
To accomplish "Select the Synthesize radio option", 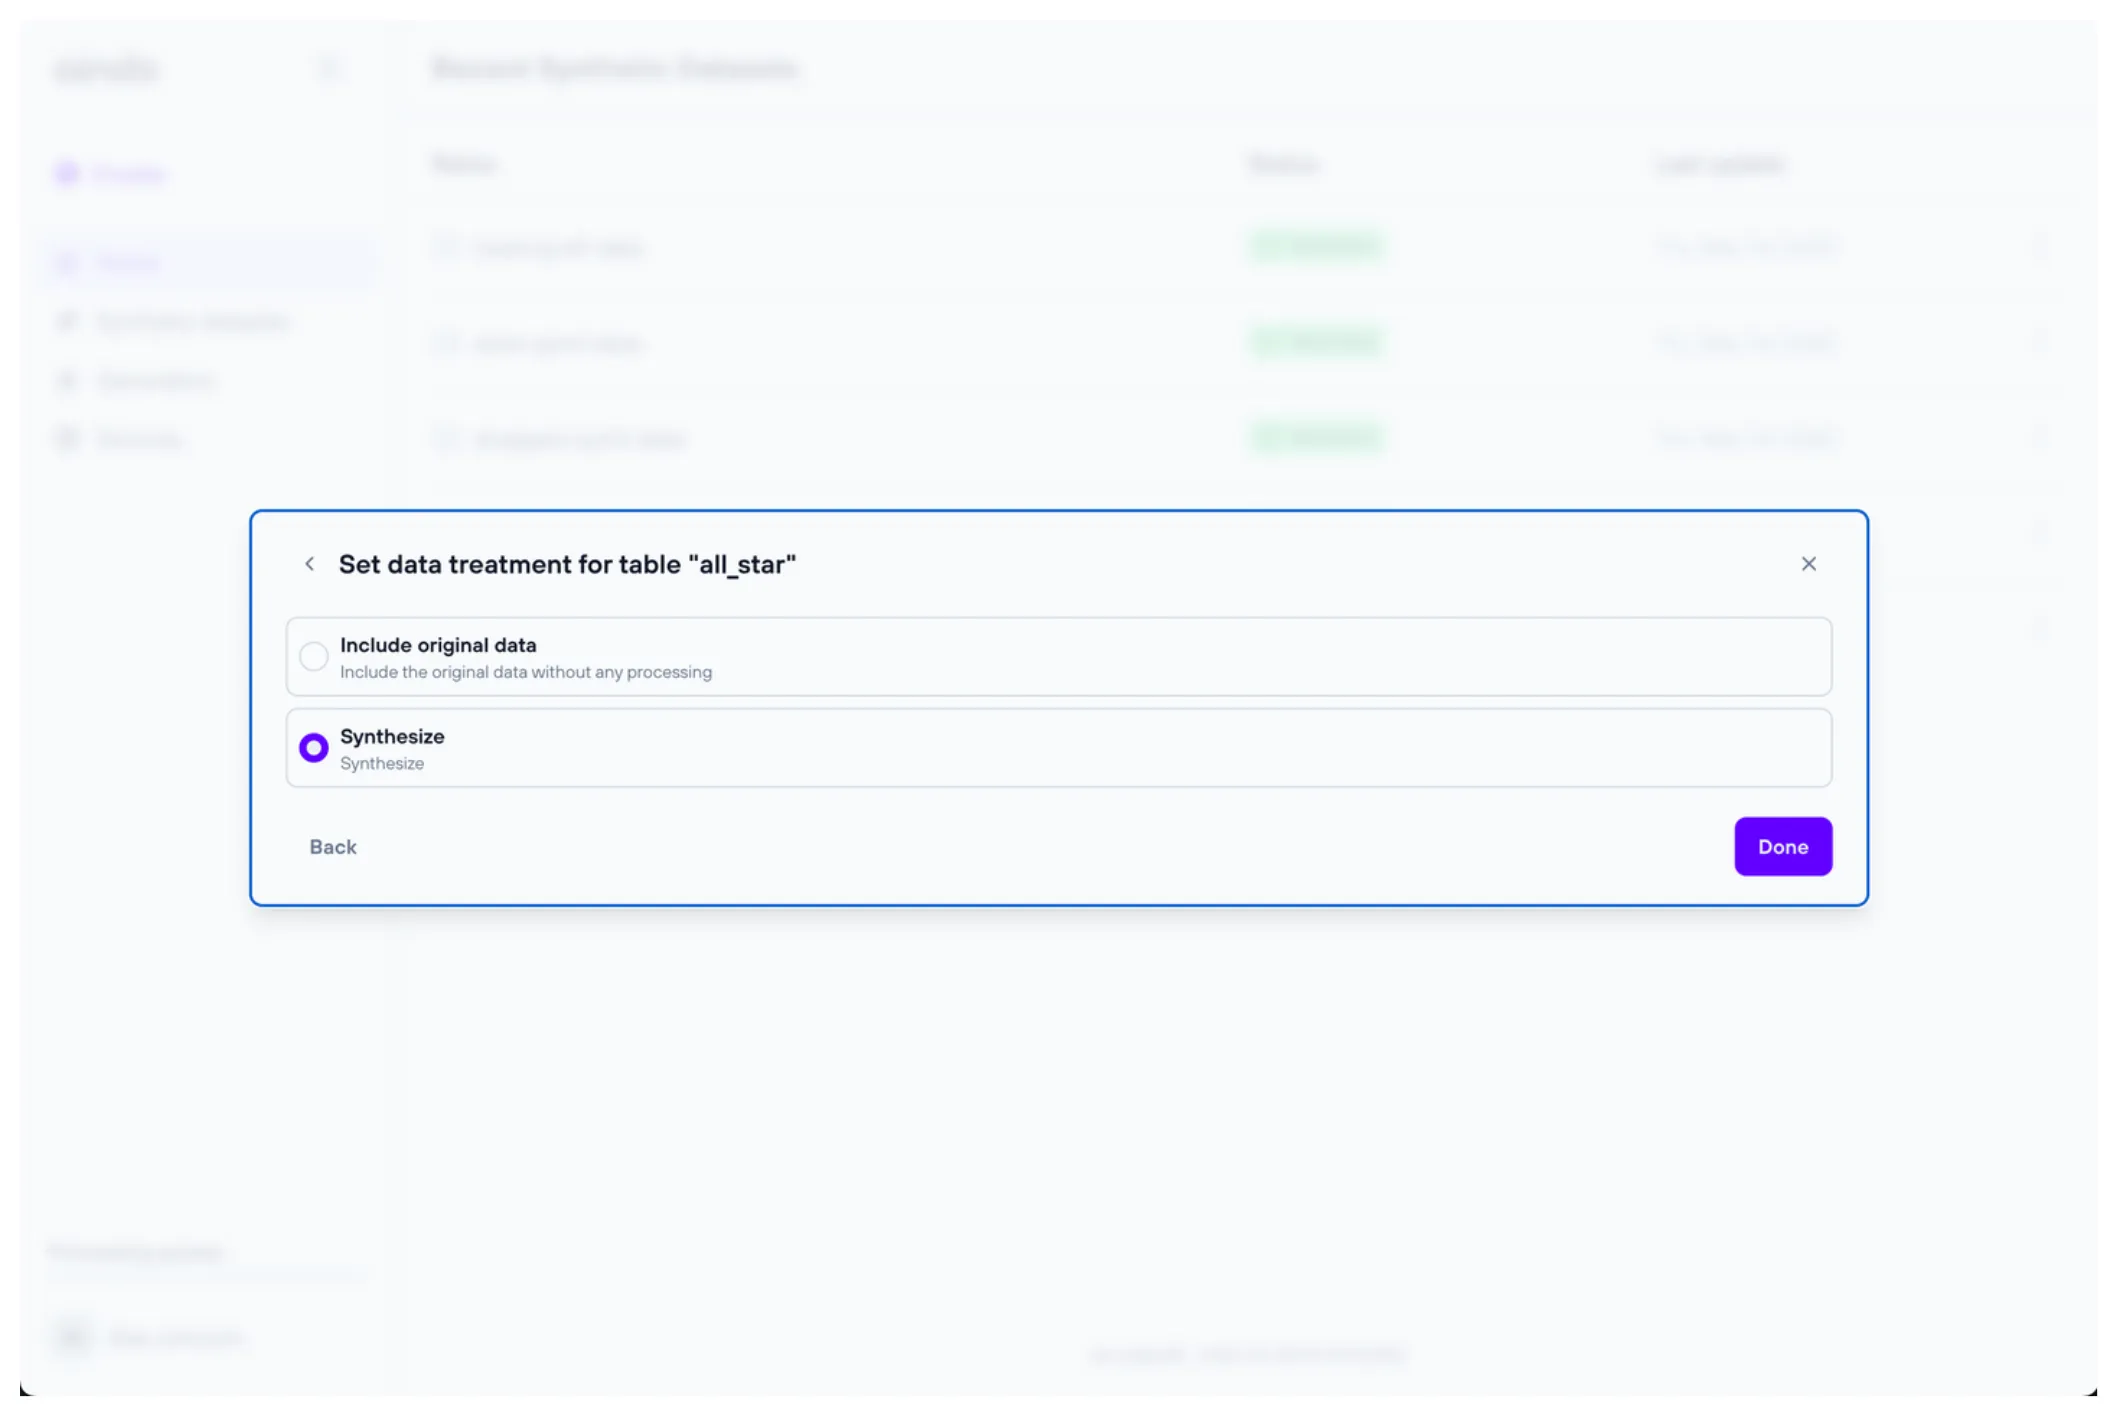I will [314, 748].
